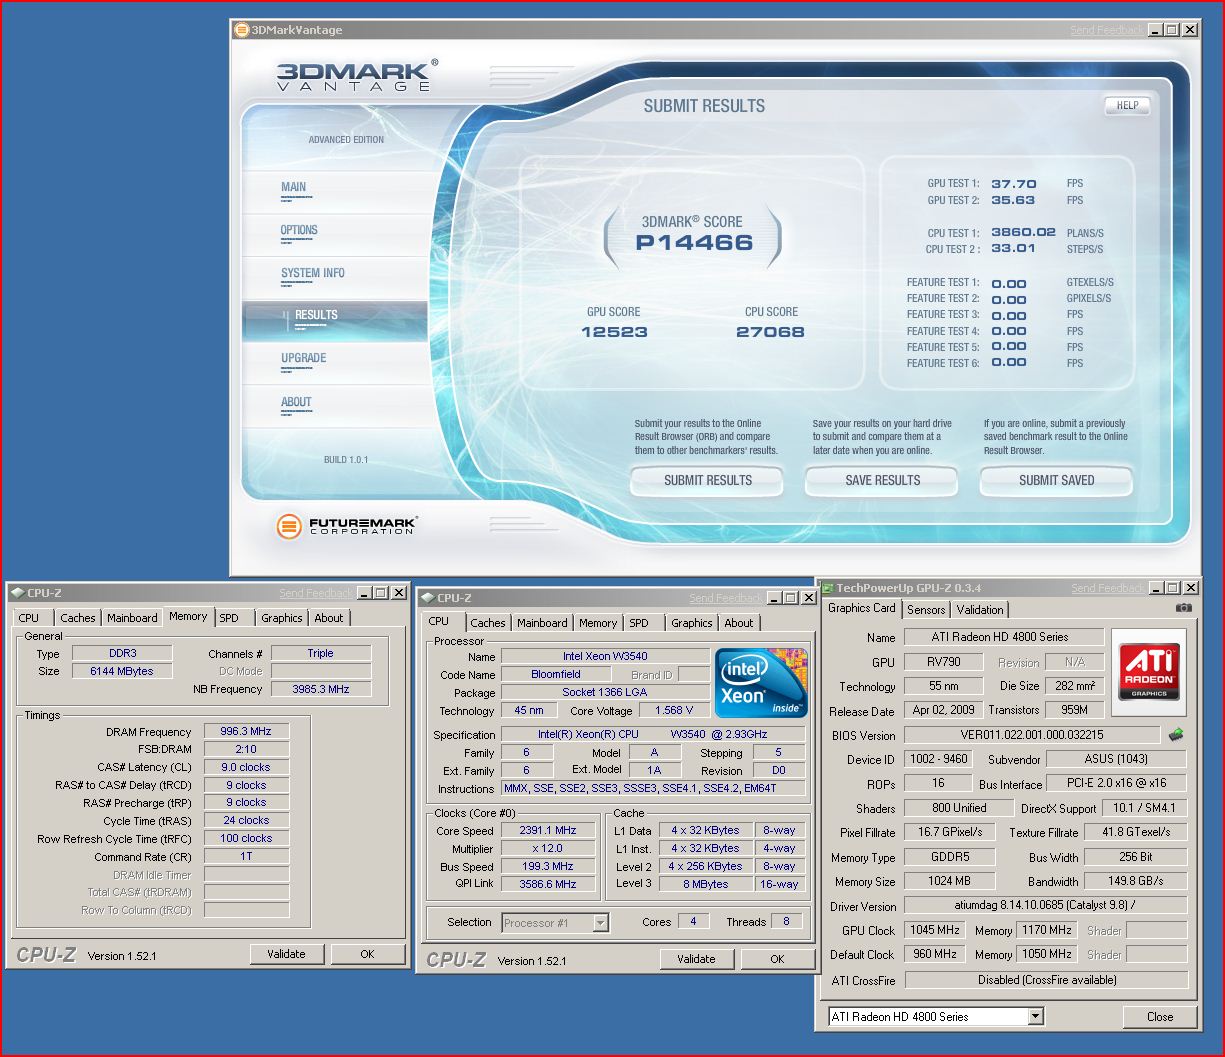Switch to the Sensors tab in GPU-Z

coord(926,610)
